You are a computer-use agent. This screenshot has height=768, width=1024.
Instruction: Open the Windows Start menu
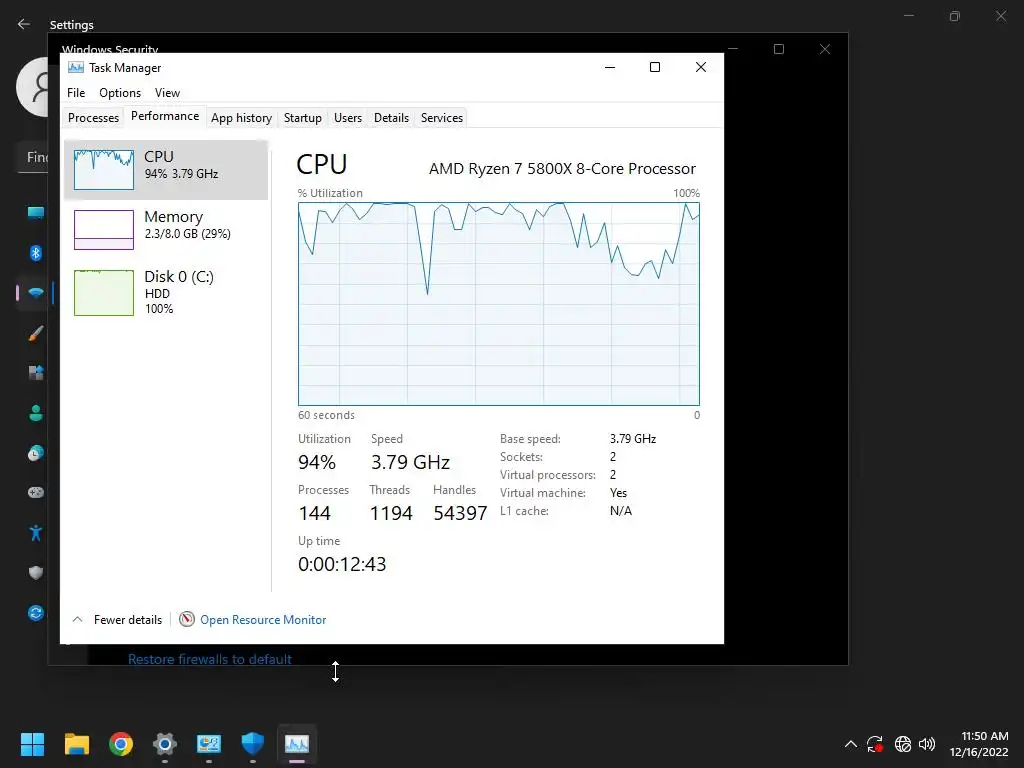(32, 744)
